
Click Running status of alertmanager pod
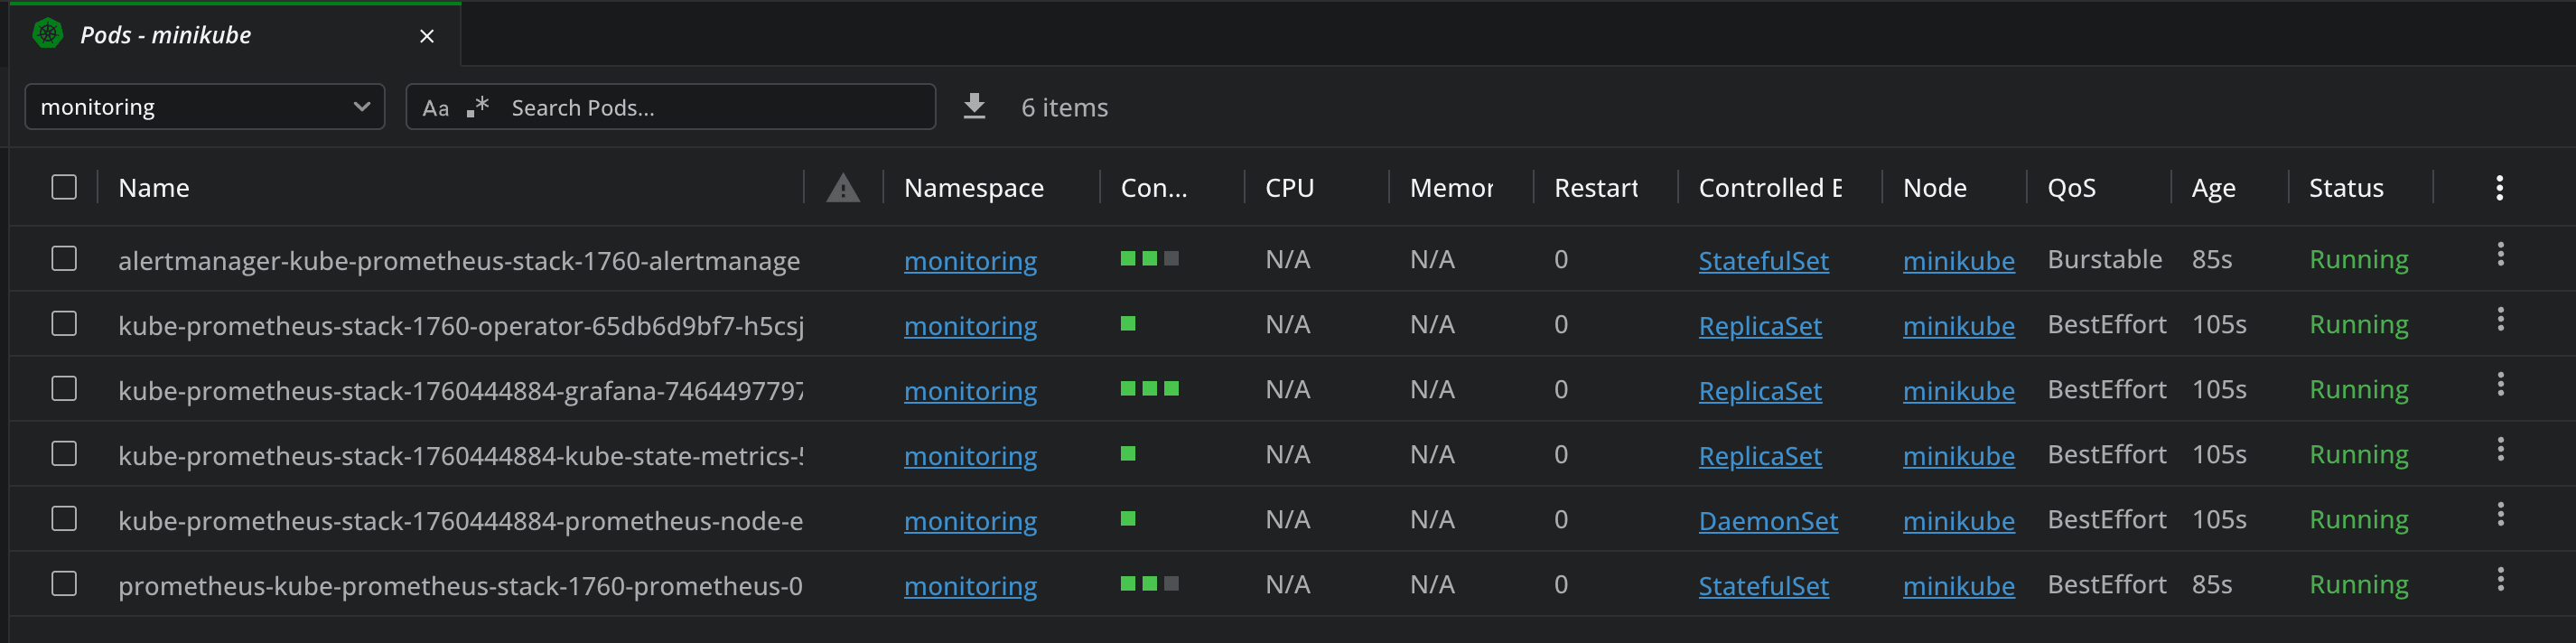click(2358, 260)
